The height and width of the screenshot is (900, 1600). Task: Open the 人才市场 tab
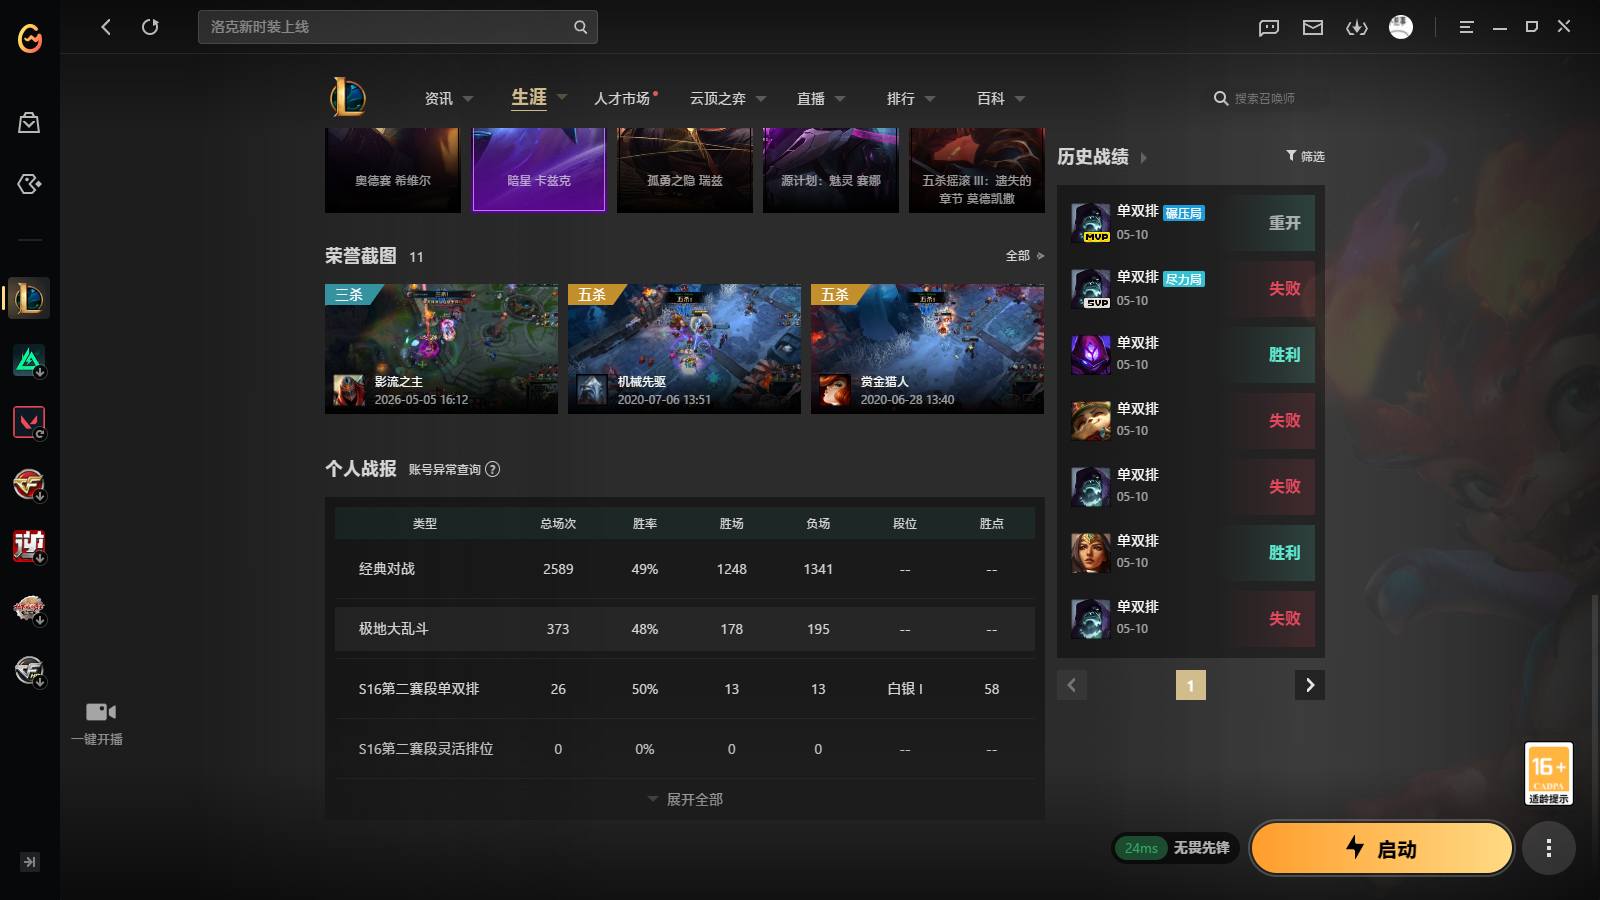coord(624,98)
